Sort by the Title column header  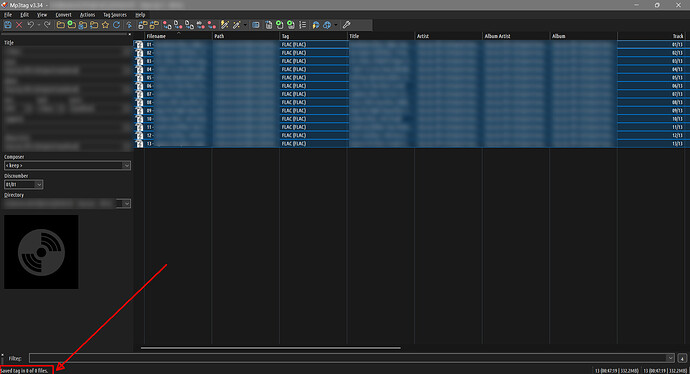381,36
